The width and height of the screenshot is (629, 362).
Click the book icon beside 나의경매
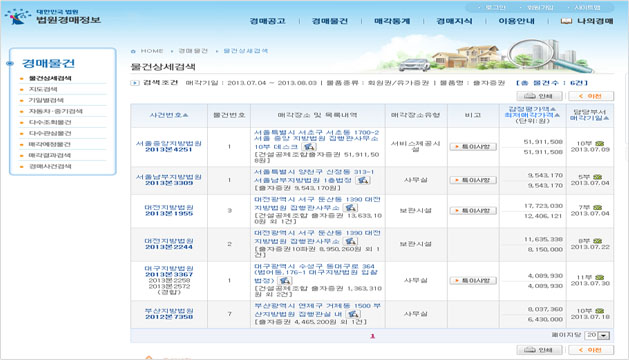pyautogui.click(x=566, y=21)
